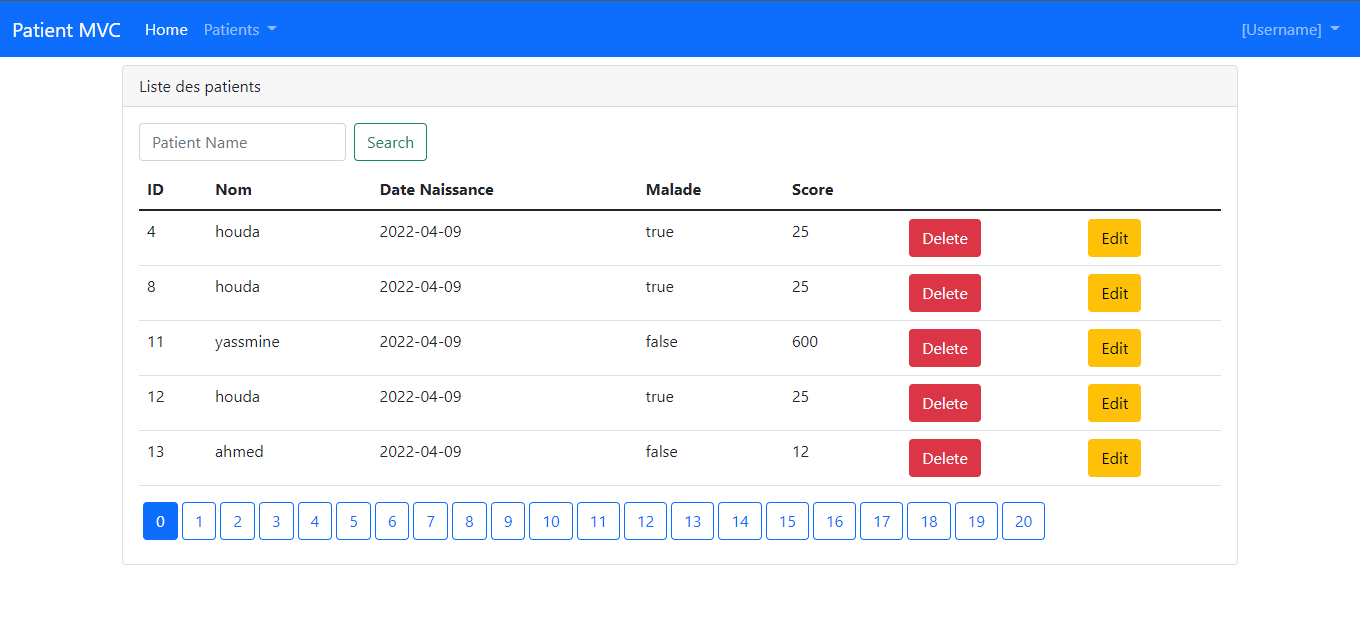Click the ID cell 11

click(x=155, y=342)
